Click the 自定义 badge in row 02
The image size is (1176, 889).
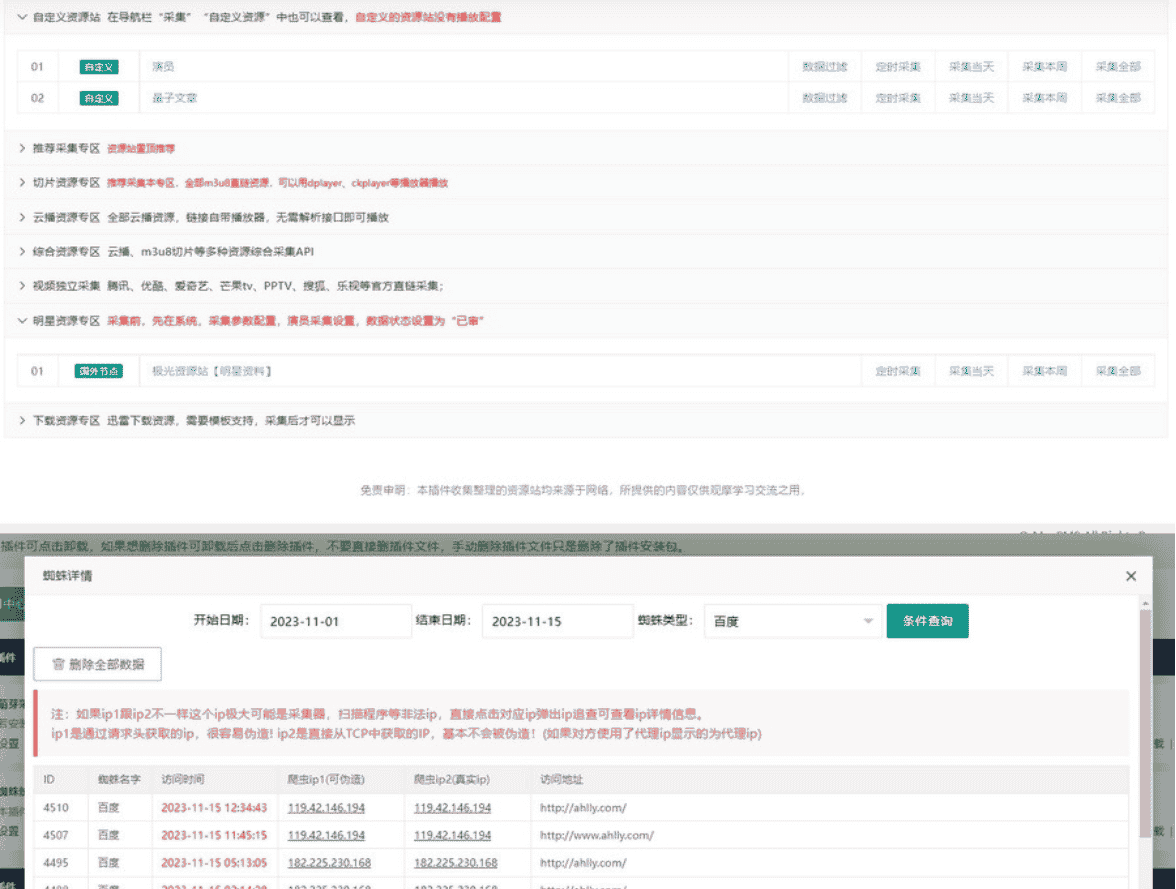[x=99, y=98]
